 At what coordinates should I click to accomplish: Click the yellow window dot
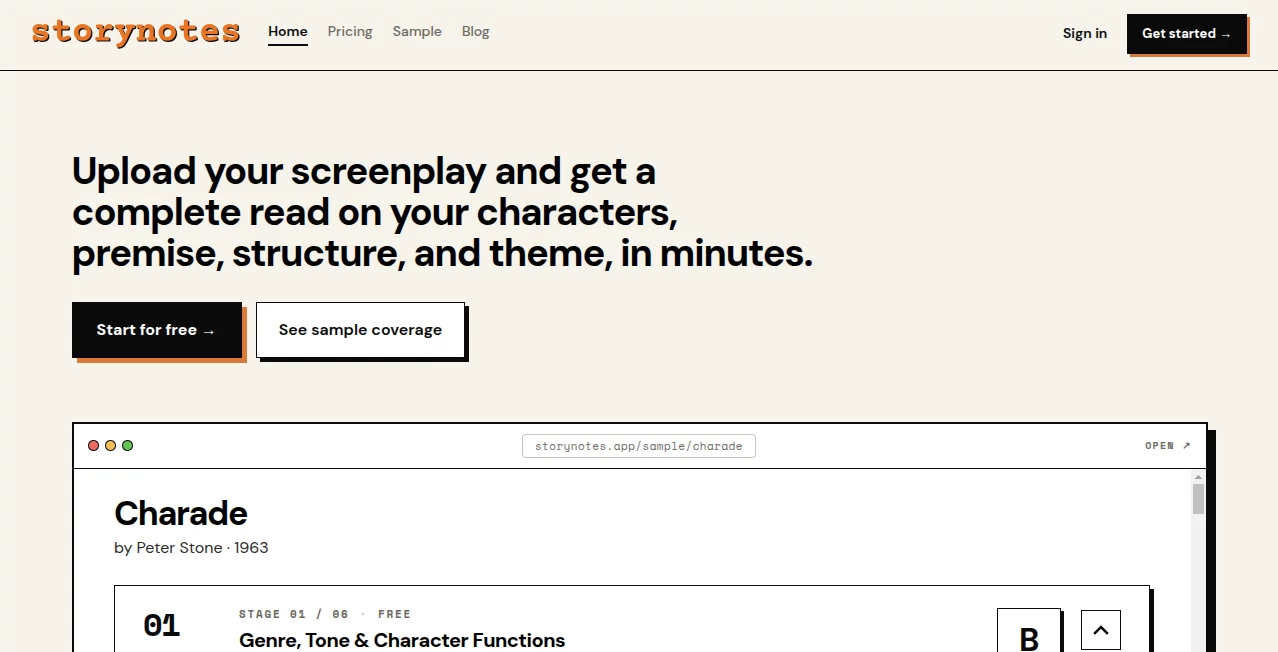pyautogui.click(x=111, y=446)
